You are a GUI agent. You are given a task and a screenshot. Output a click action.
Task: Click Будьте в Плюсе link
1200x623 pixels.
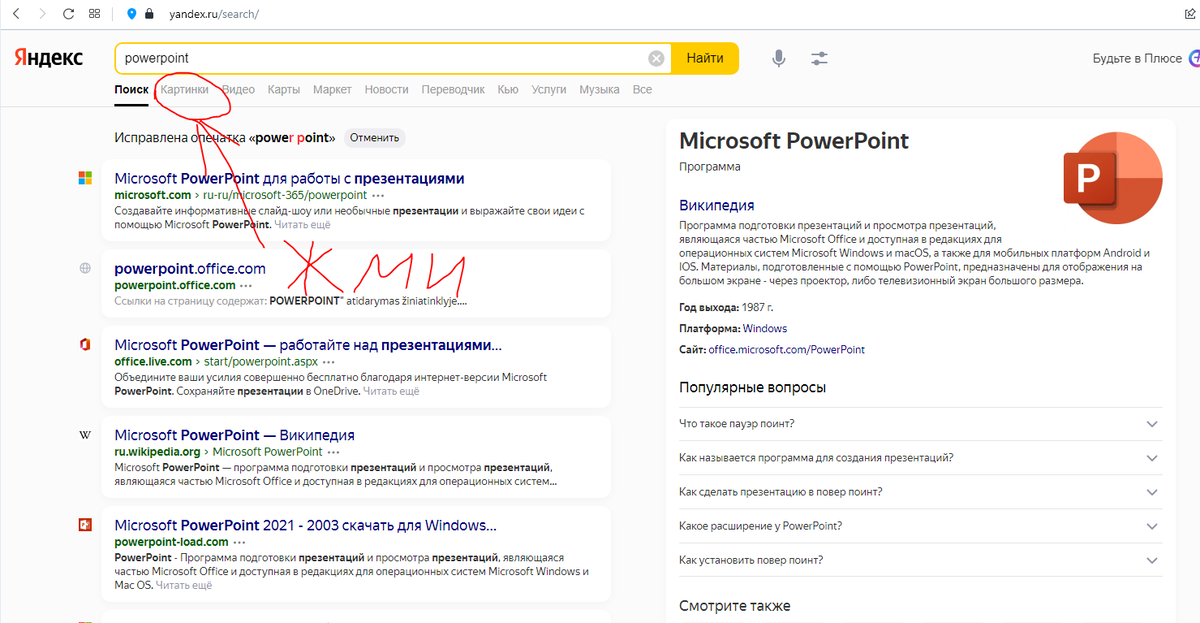(1137, 58)
